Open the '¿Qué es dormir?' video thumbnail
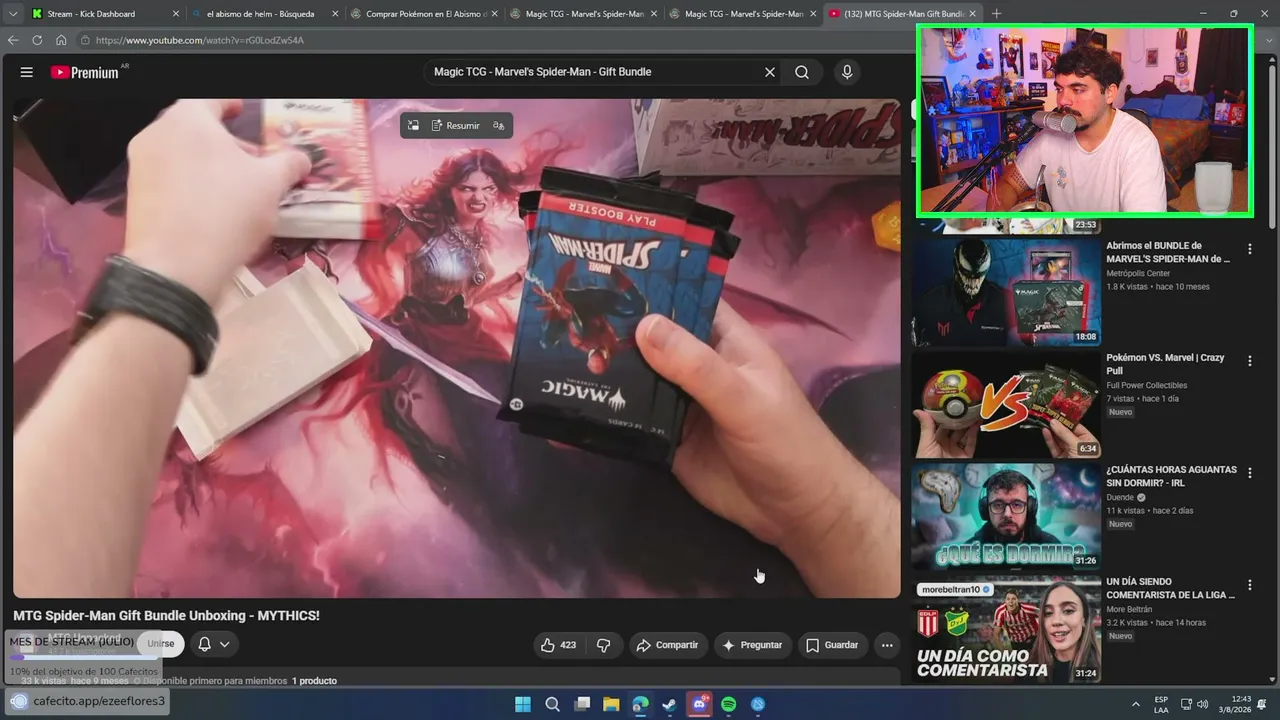Image resolution: width=1280 pixels, height=720 pixels. pyautogui.click(x=1006, y=517)
